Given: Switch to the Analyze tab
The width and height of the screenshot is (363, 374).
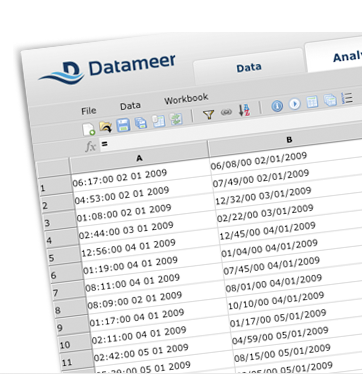Looking at the screenshot, I should coord(346,57).
